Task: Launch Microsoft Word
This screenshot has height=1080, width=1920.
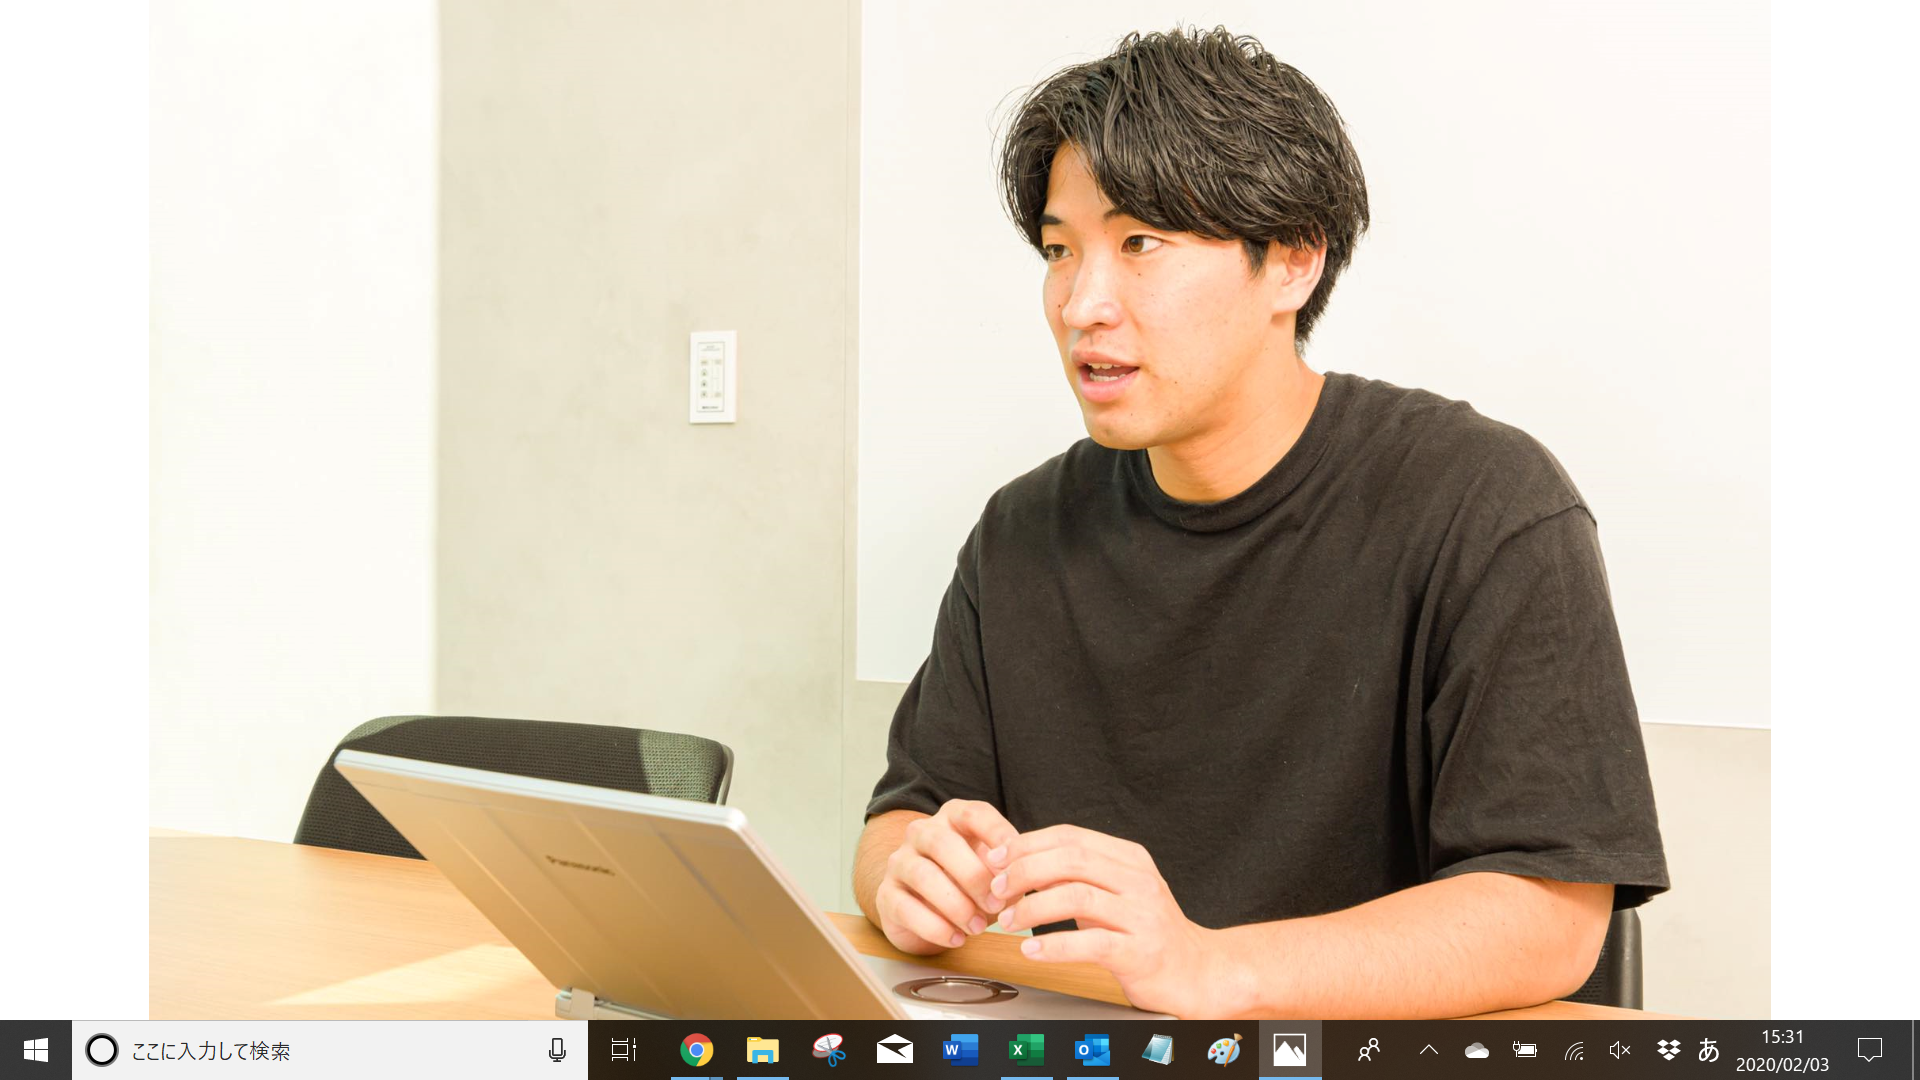Action: 959,1050
